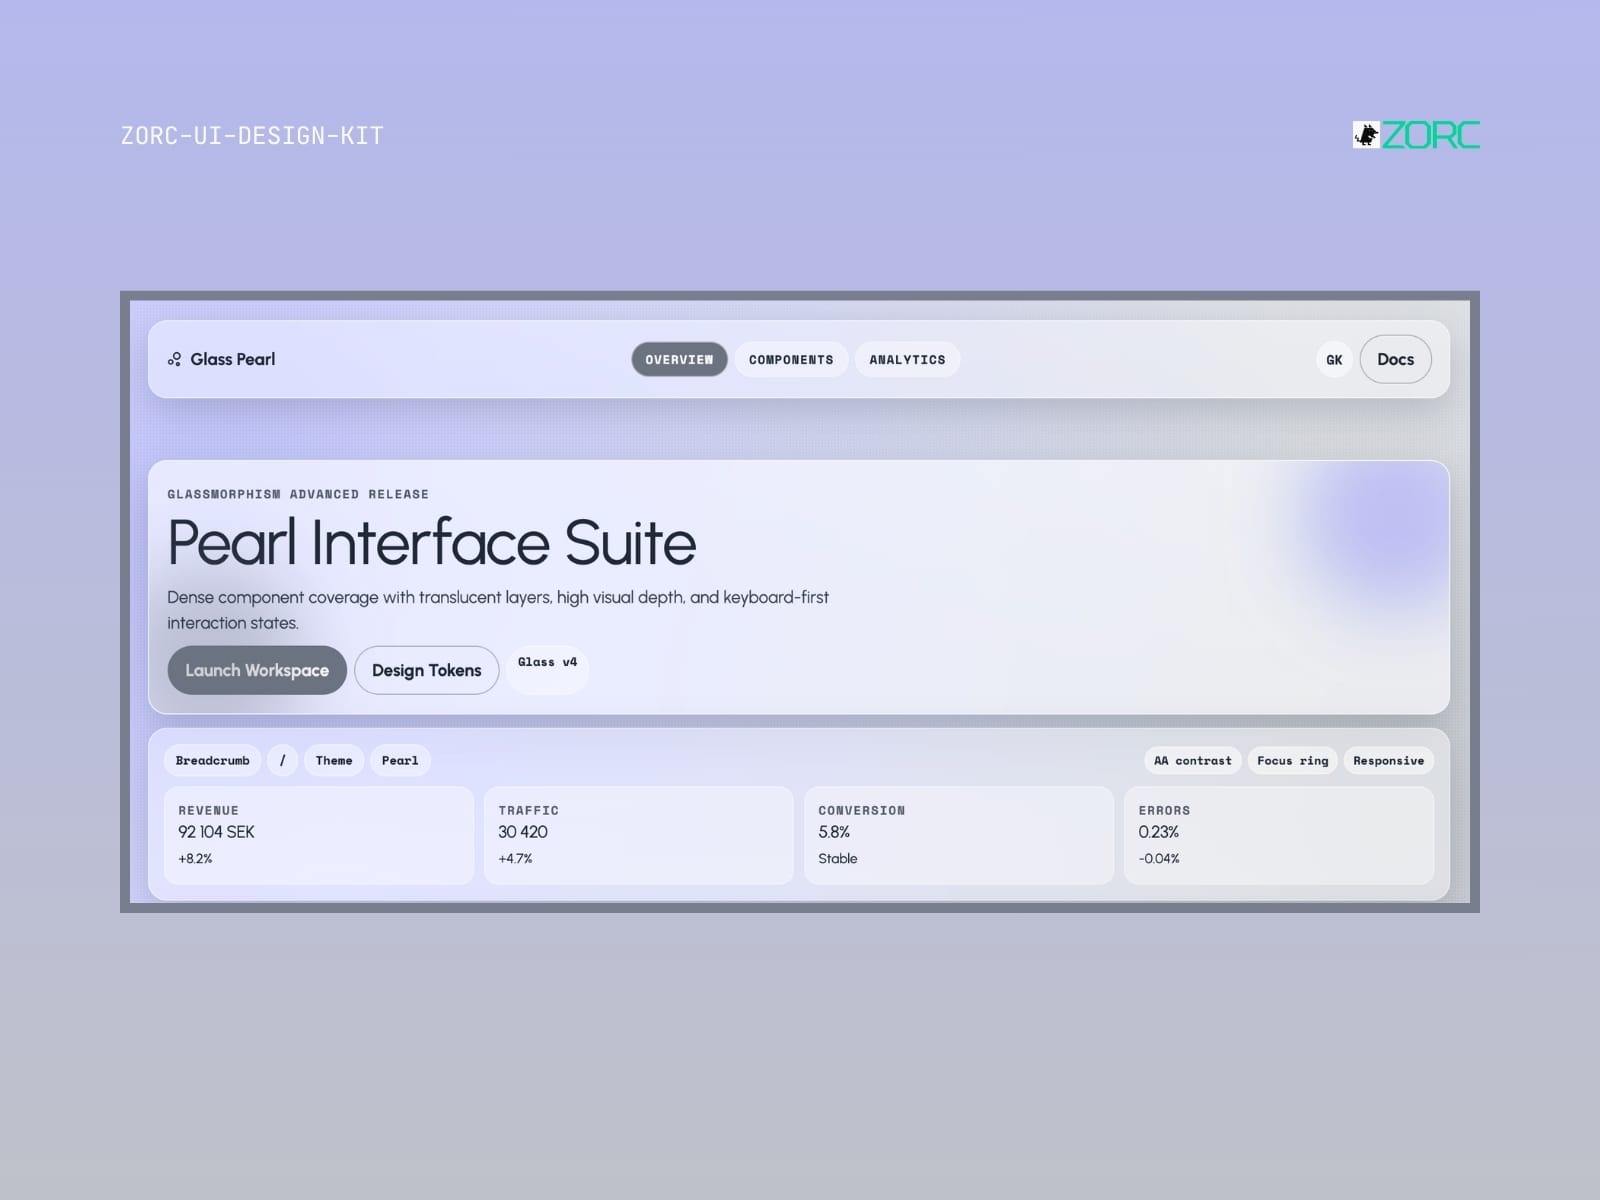Open the Errors stat card
Image resolution: width=1600 pixels, height=1200 pixels.
point(1279,835)
